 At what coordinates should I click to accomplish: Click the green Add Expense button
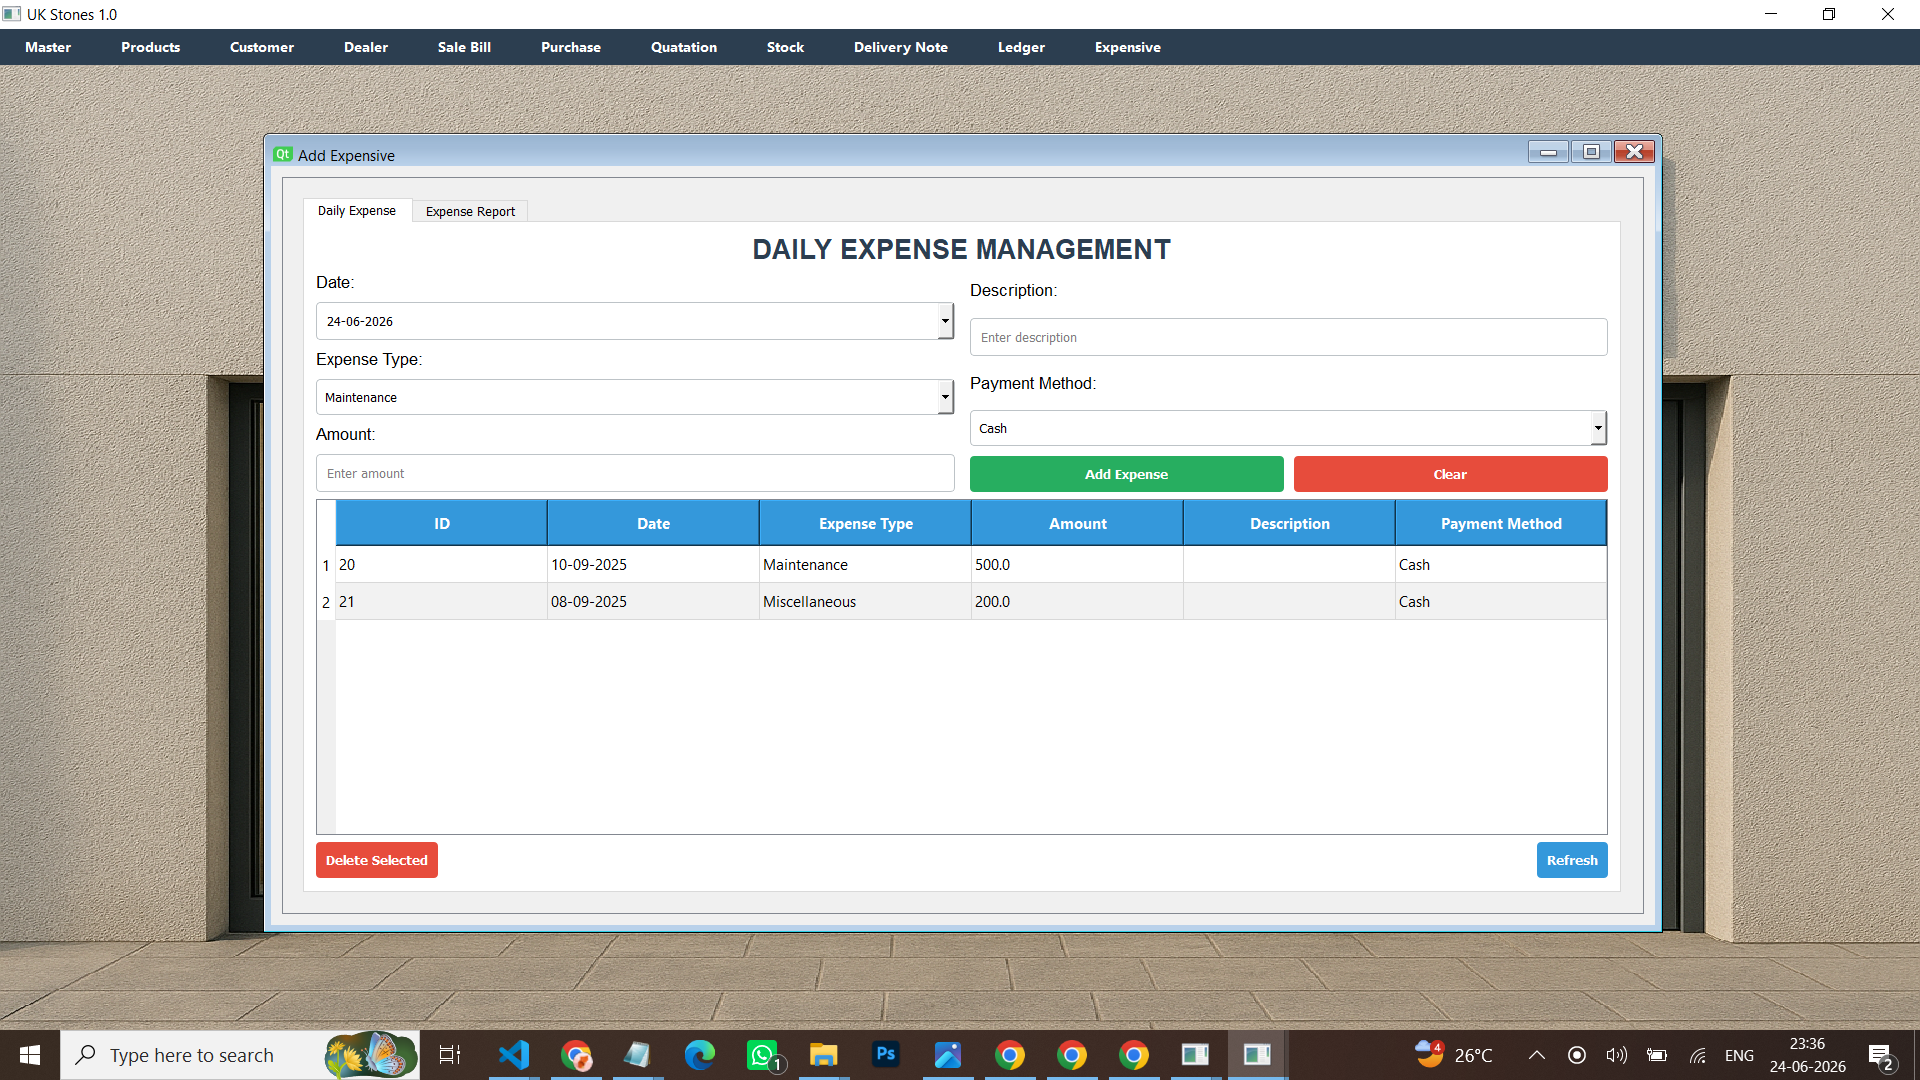point(1126,474)
